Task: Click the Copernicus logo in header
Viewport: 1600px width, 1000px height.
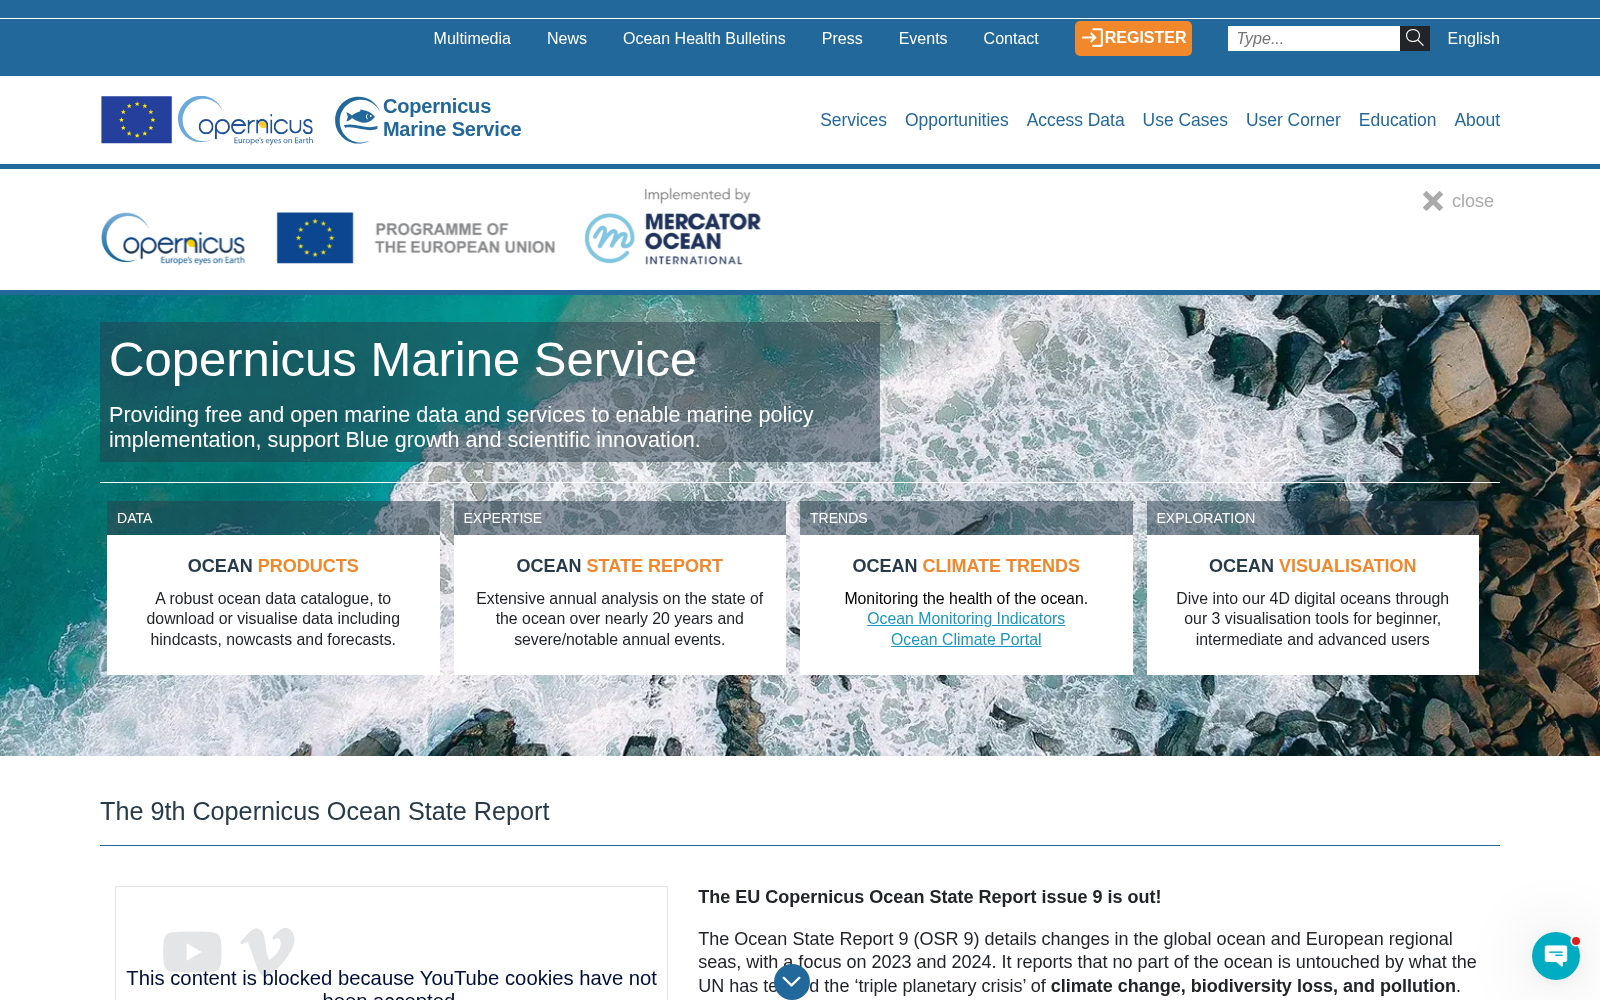Action: click(246, 120)
